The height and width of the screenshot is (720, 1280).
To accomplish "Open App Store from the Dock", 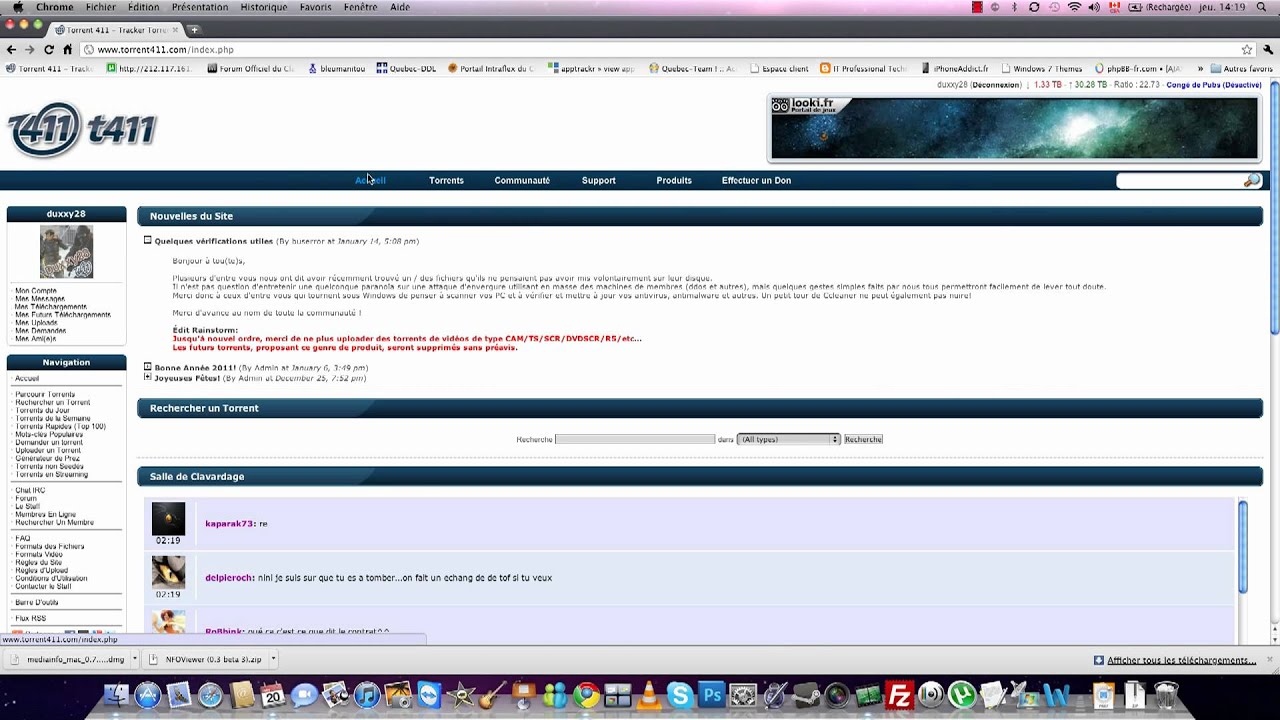I will pyautogui.click(x=148, y=695).
